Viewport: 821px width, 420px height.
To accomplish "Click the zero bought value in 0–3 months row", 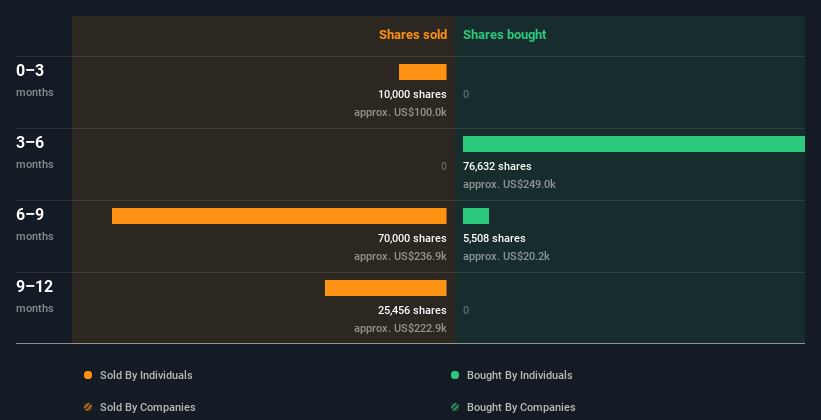I will click(466, 94).
